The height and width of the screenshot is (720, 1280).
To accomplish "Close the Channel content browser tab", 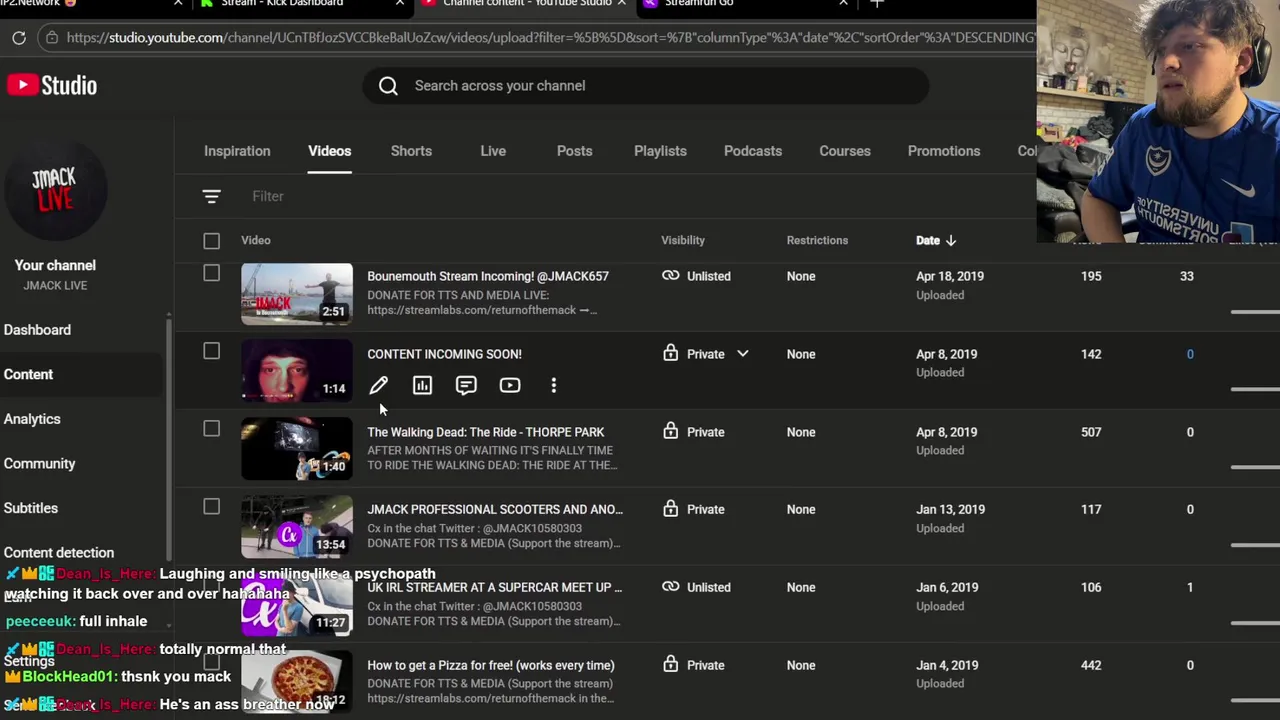I will 621,4.
